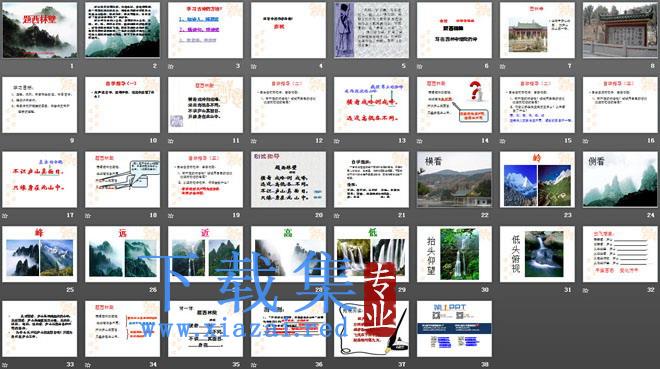Select slide 2 misty mountain text thumbnail

point(122,30)
